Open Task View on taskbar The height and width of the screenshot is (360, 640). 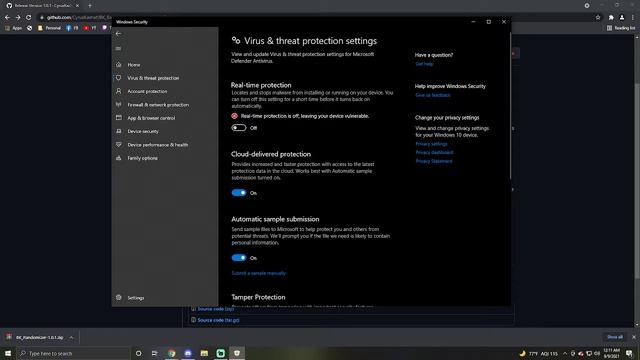pyautogui.click(x=155, y=353)
